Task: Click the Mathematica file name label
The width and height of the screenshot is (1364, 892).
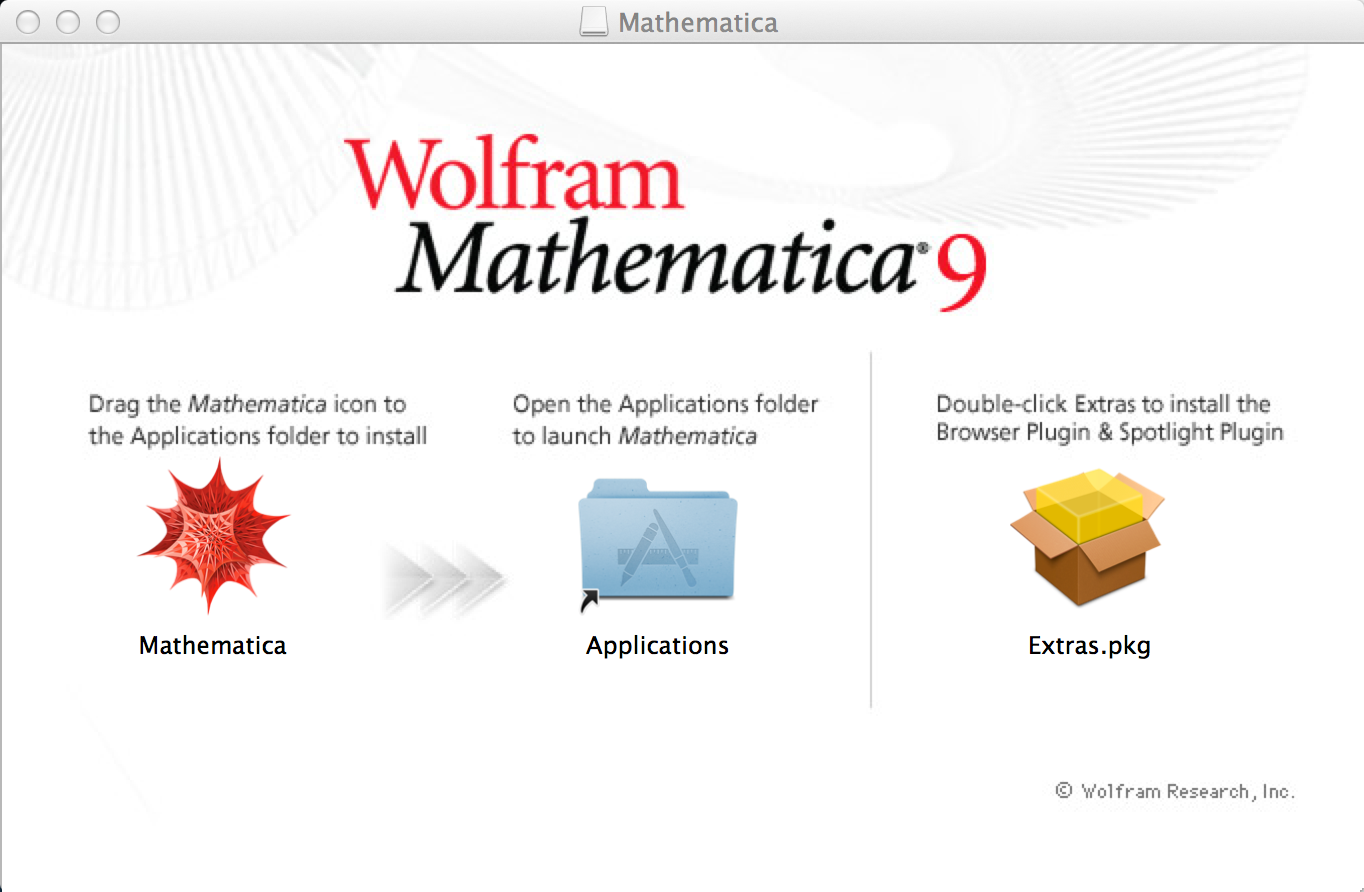Action: click(213, 646)
